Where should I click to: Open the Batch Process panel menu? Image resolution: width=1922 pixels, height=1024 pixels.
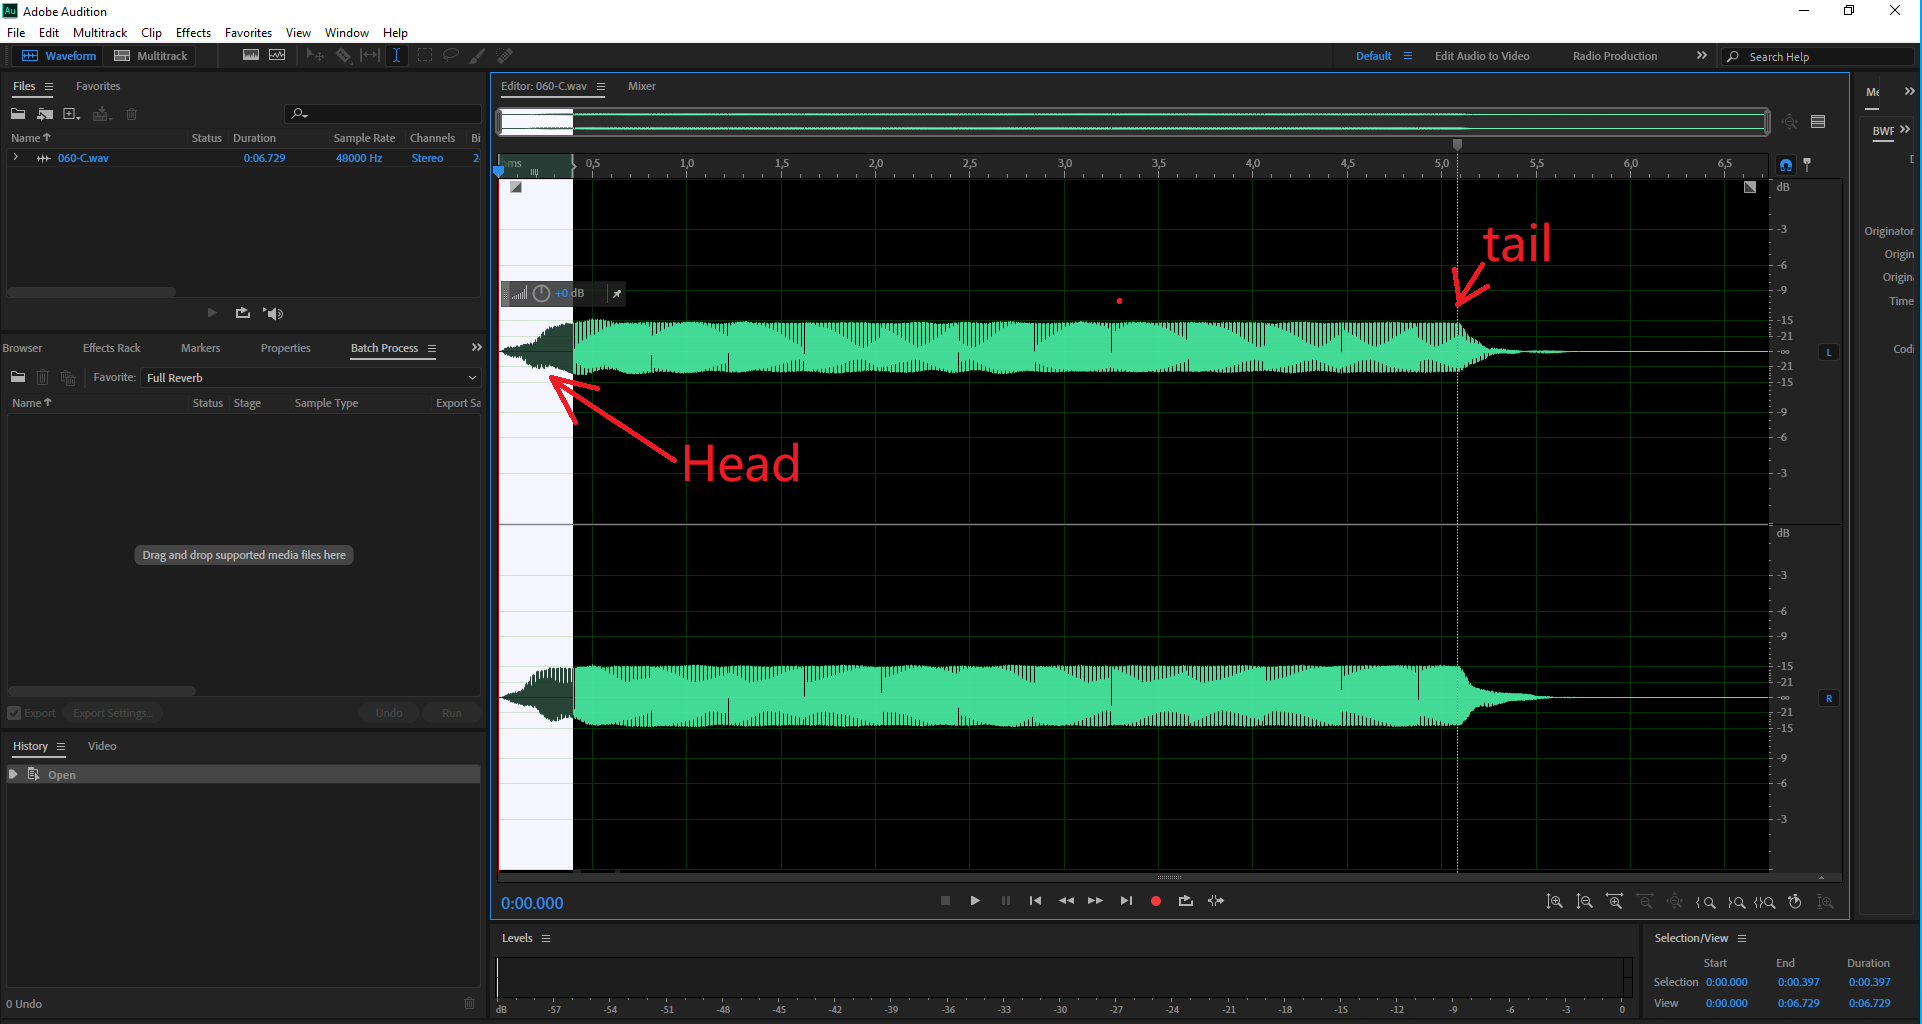click(x=432, y=349)
